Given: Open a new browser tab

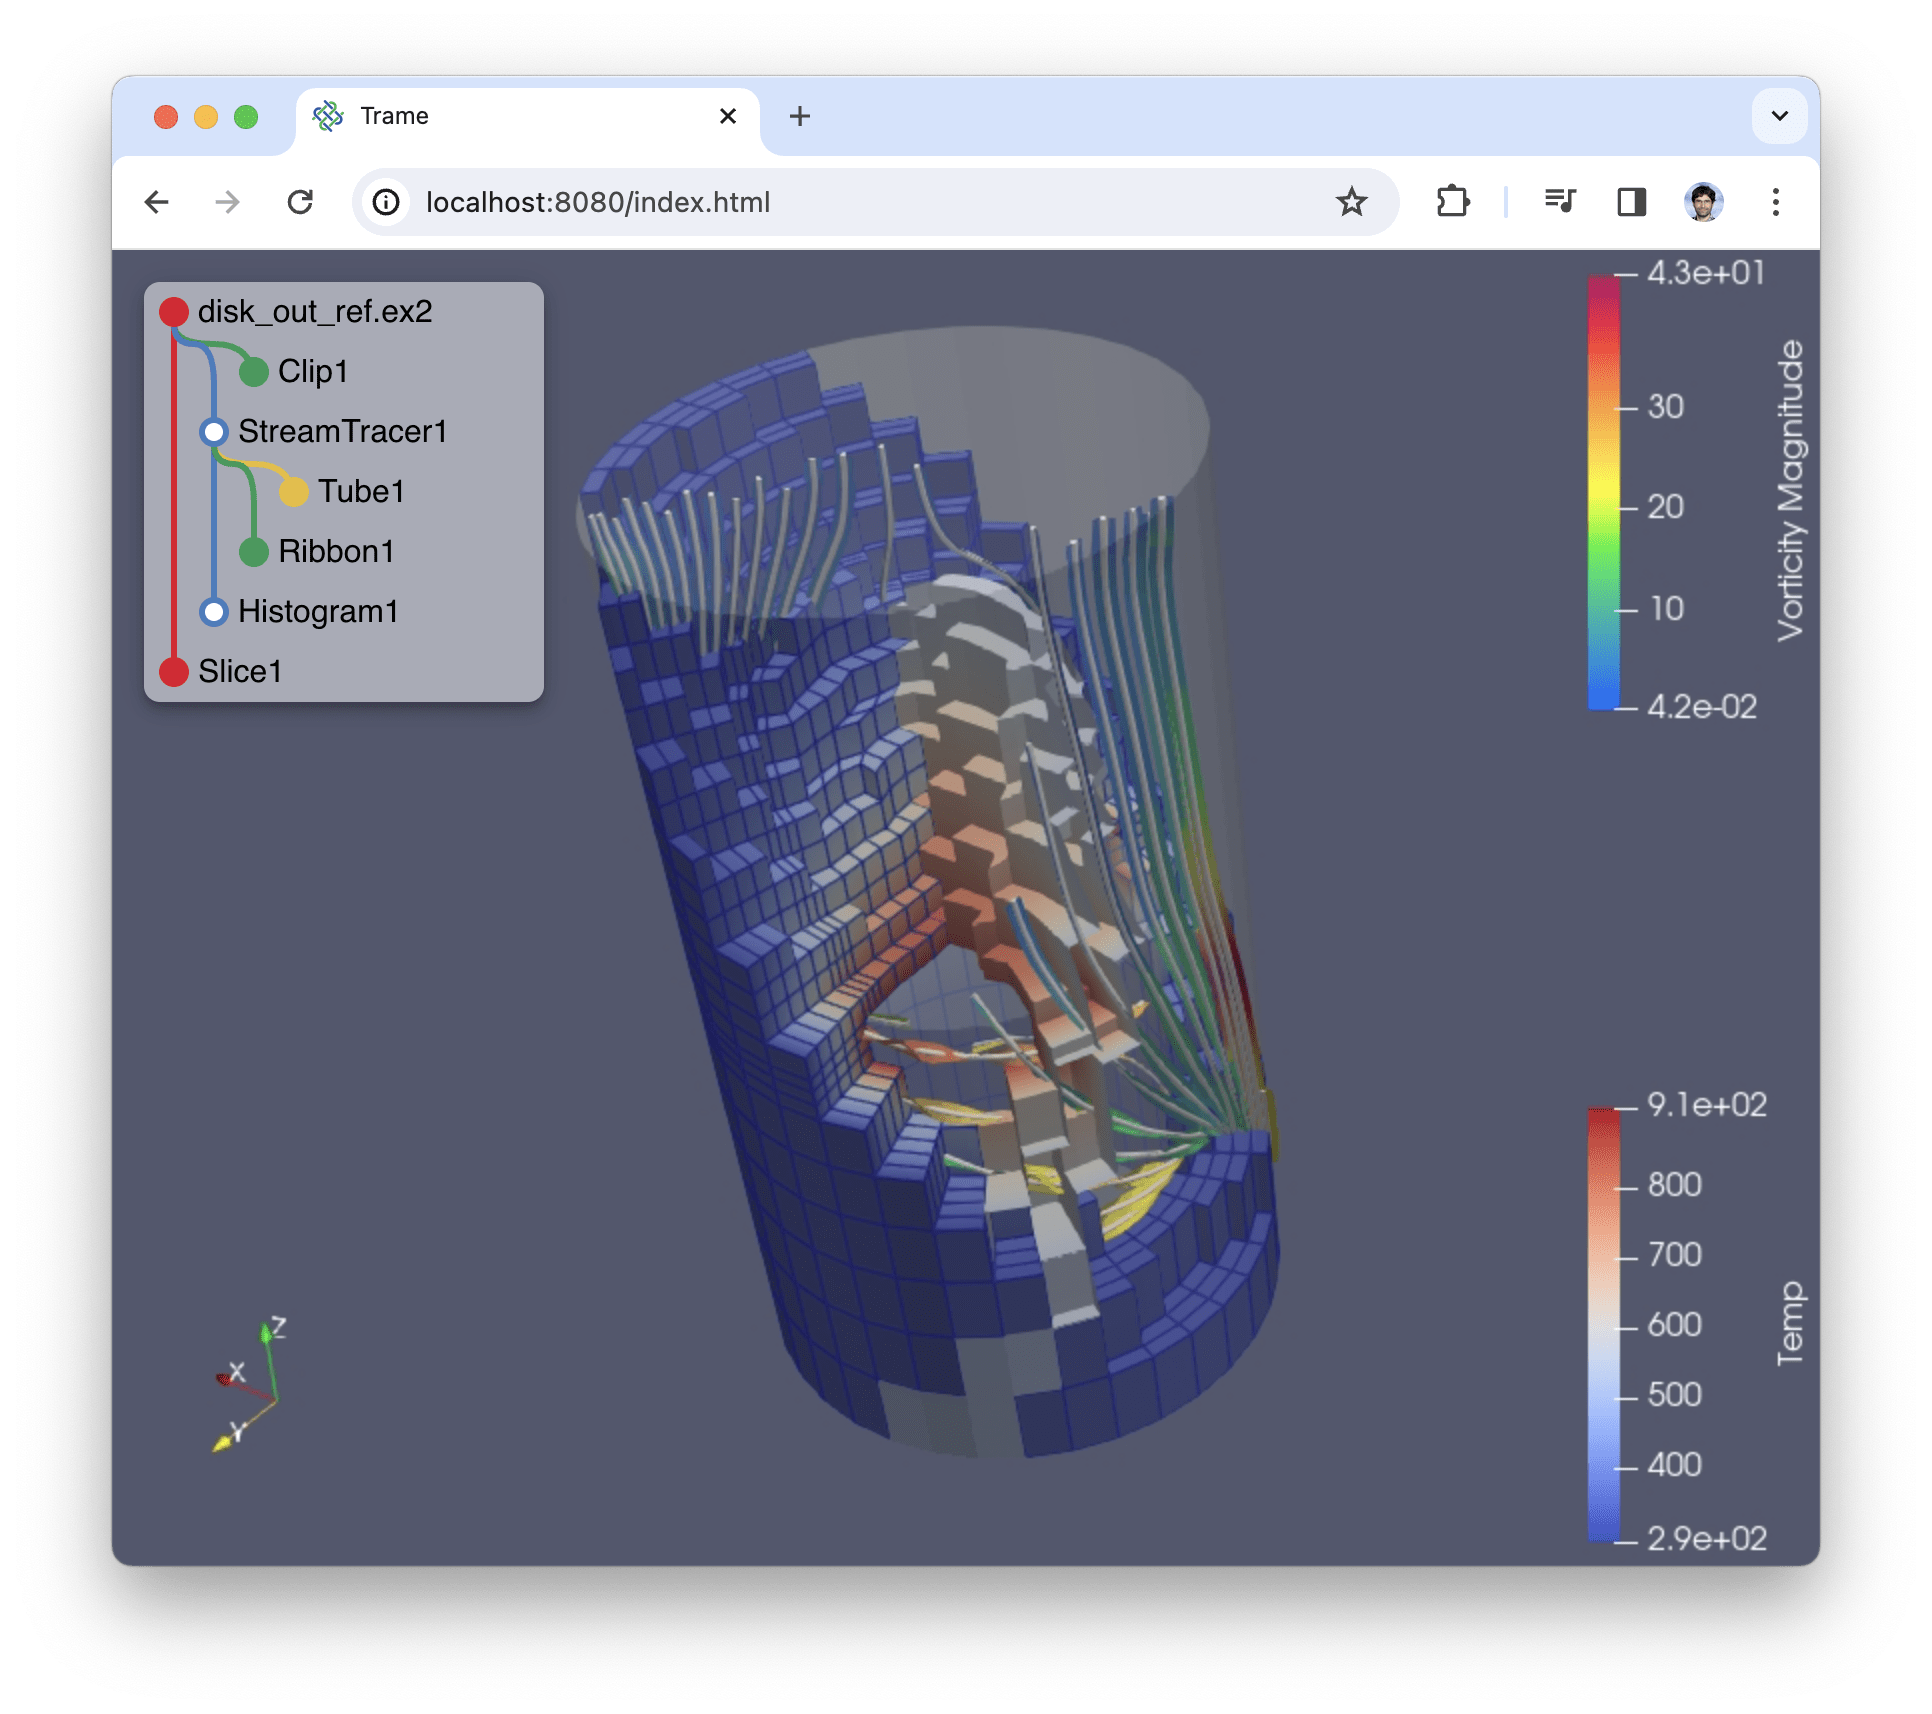Looking at the screenshot, I should coord(799,116).
